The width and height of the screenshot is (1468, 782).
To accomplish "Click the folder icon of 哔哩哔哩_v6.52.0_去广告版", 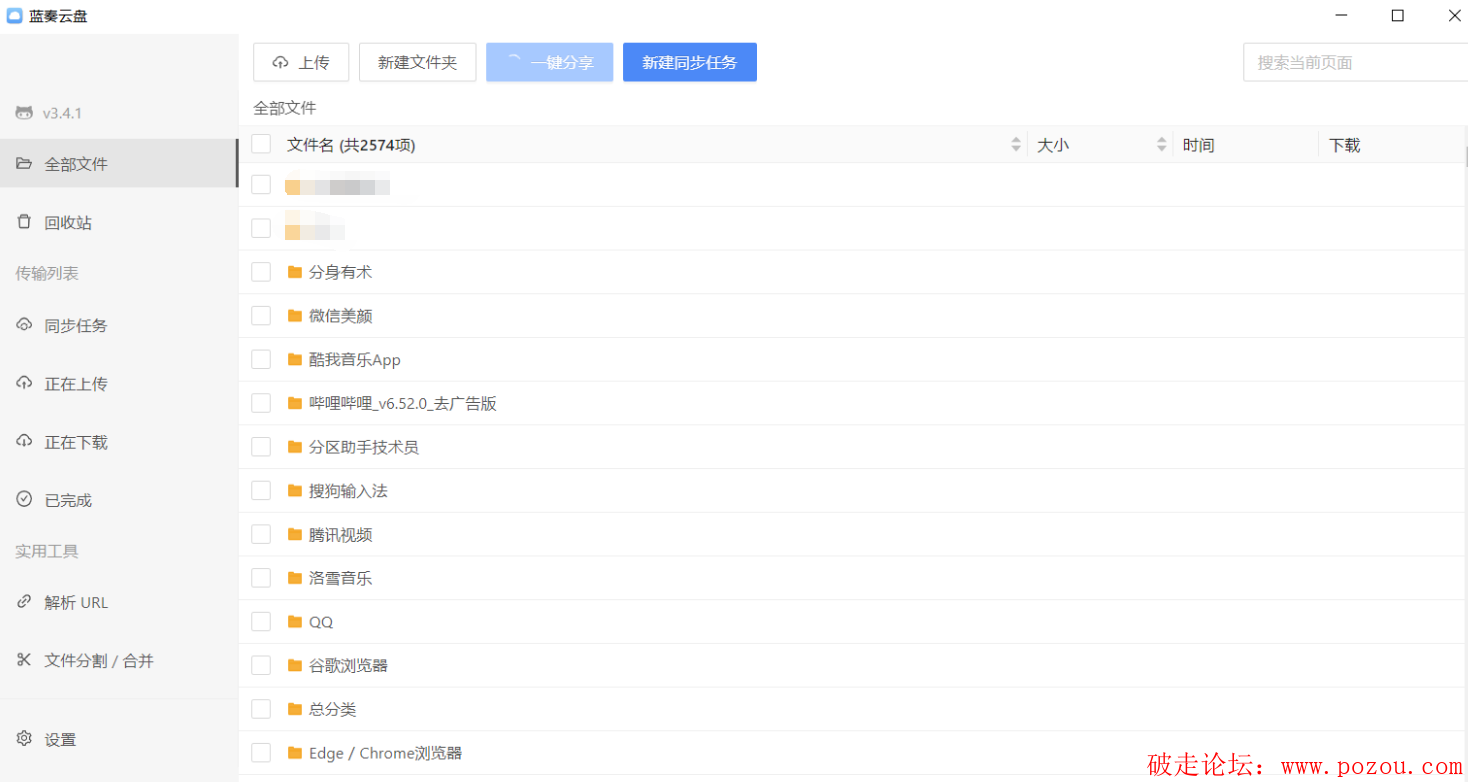I will click(x=295, y=404).
